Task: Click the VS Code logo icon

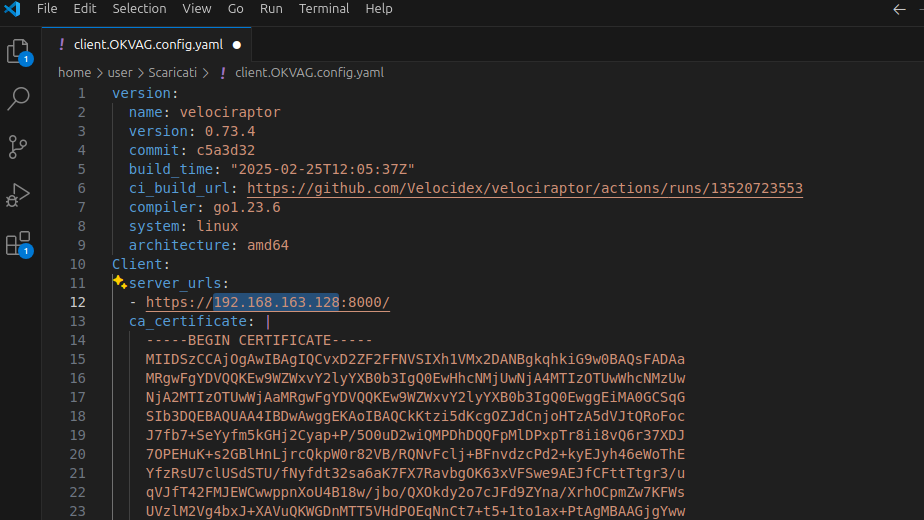Action: point(12,9)
